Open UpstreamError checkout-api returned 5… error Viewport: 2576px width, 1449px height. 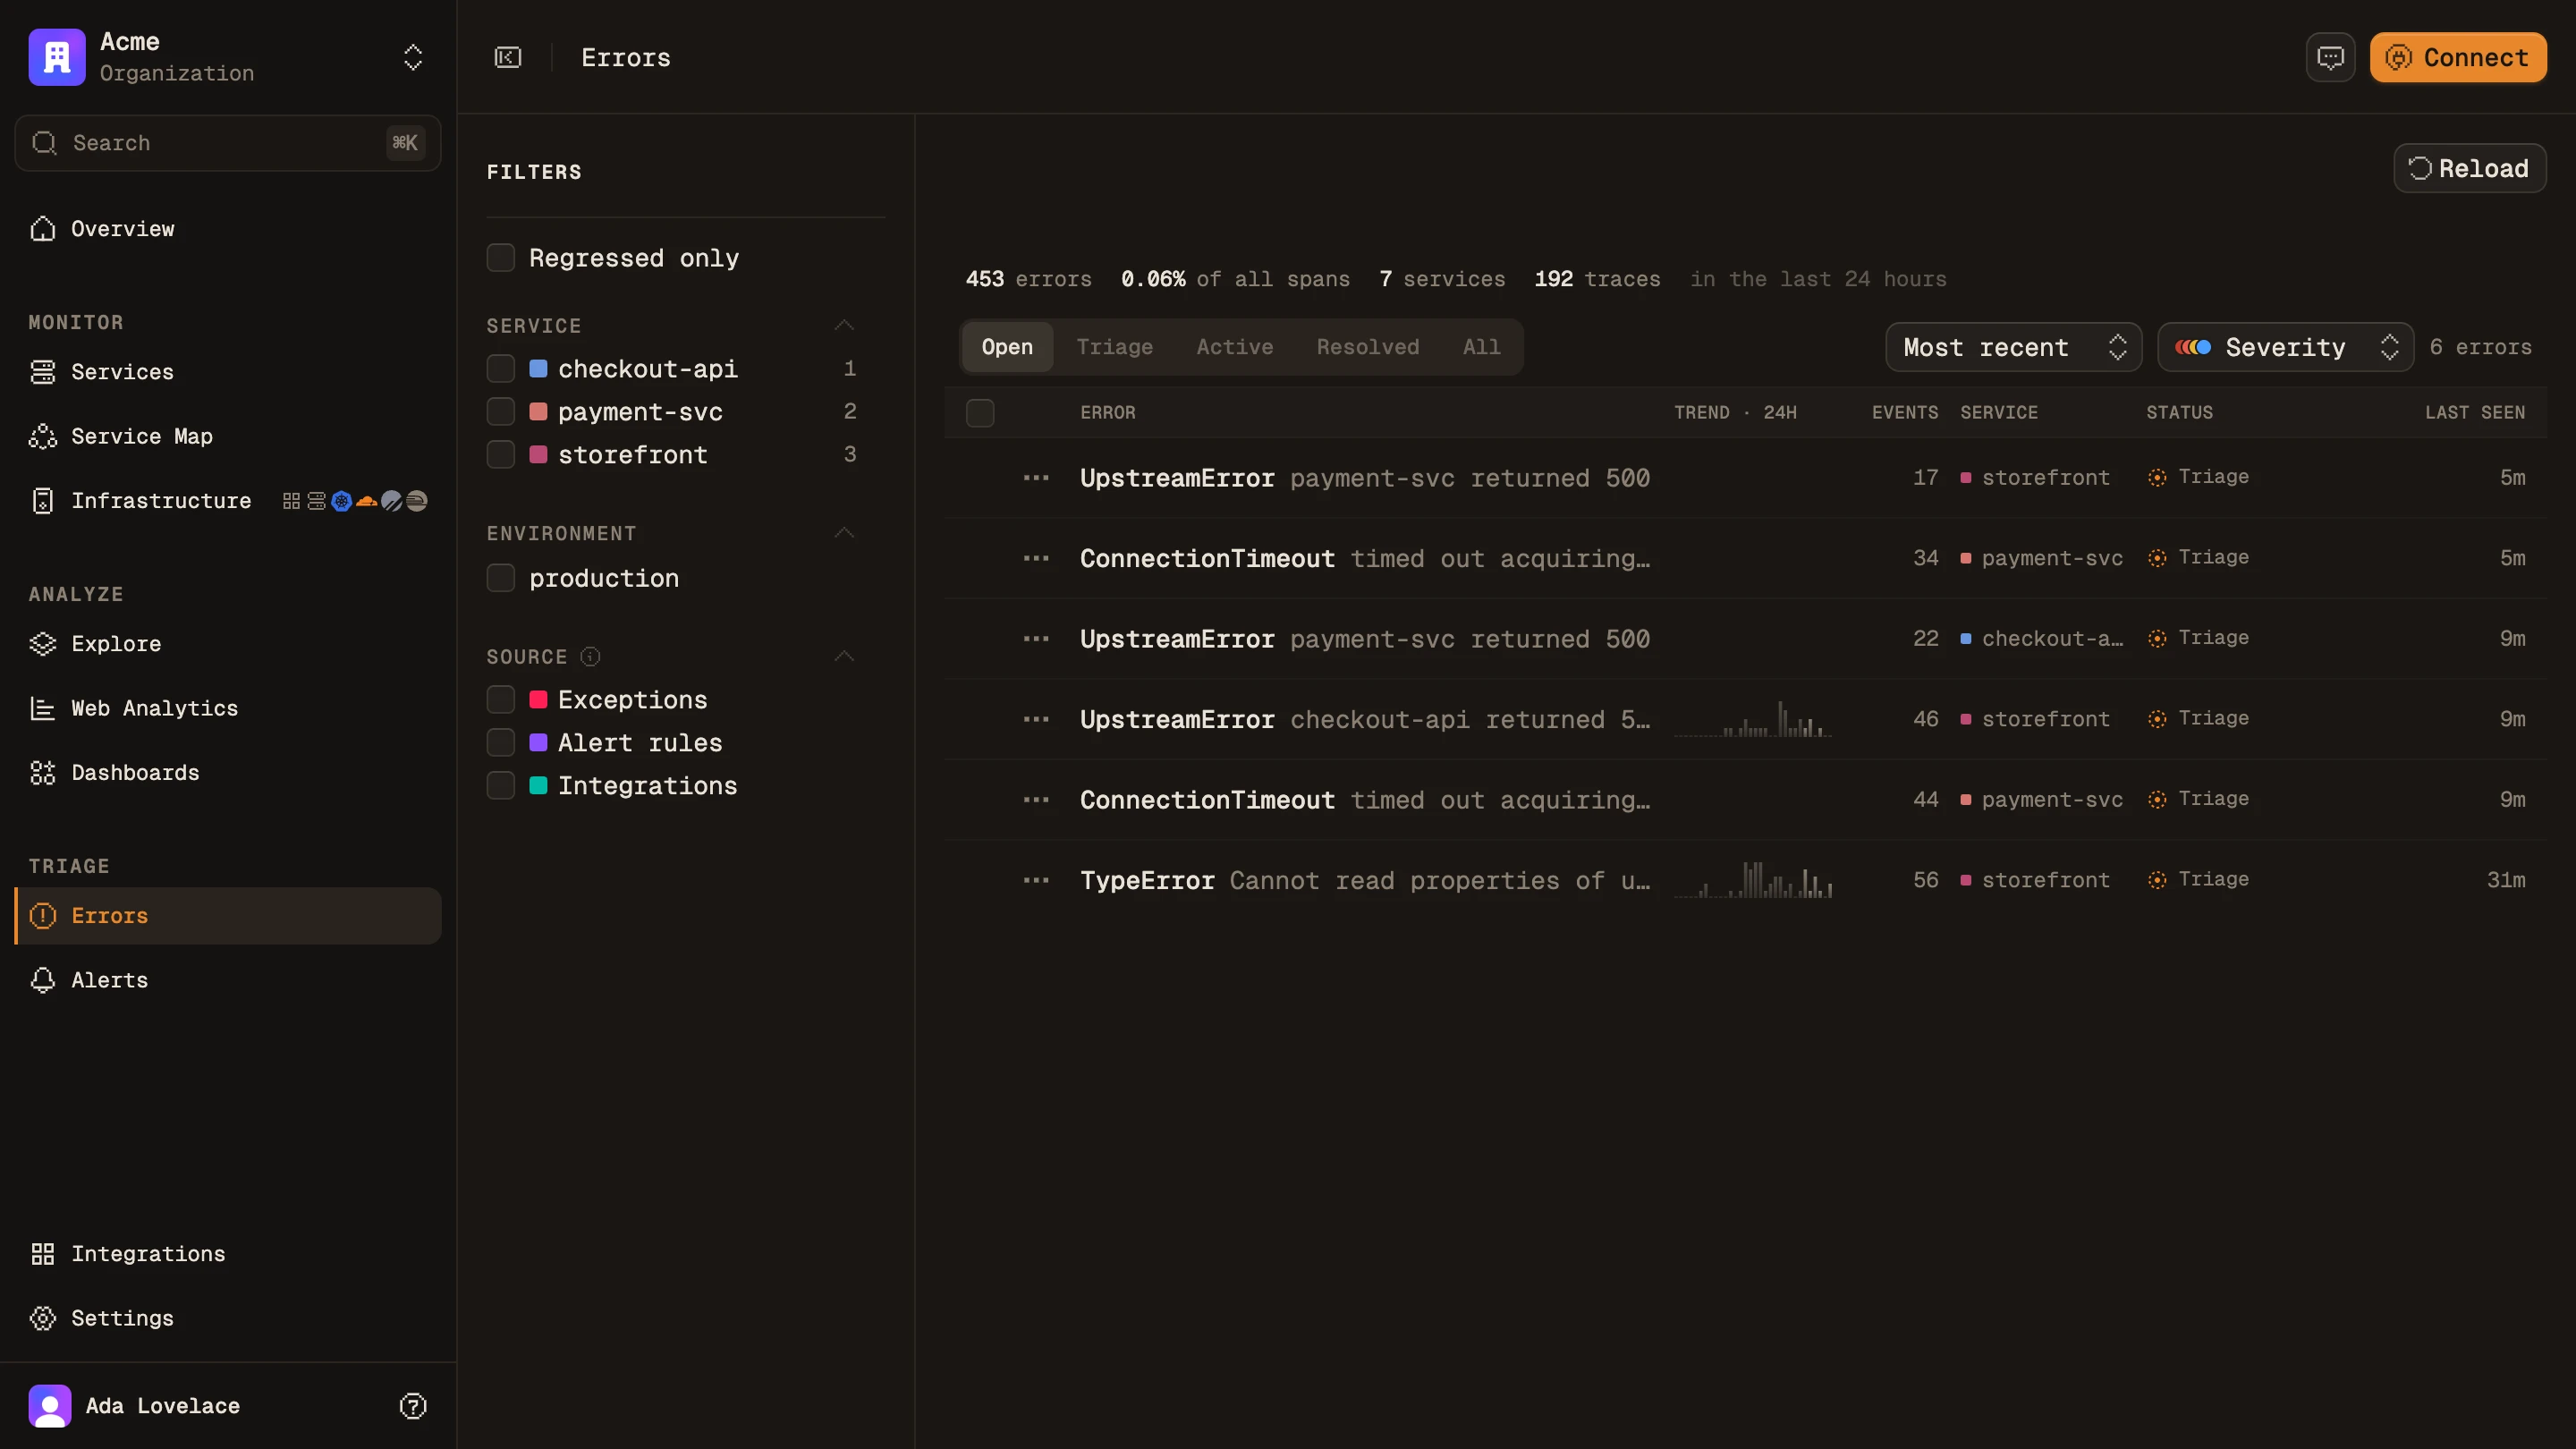(x=1365, y=720)
